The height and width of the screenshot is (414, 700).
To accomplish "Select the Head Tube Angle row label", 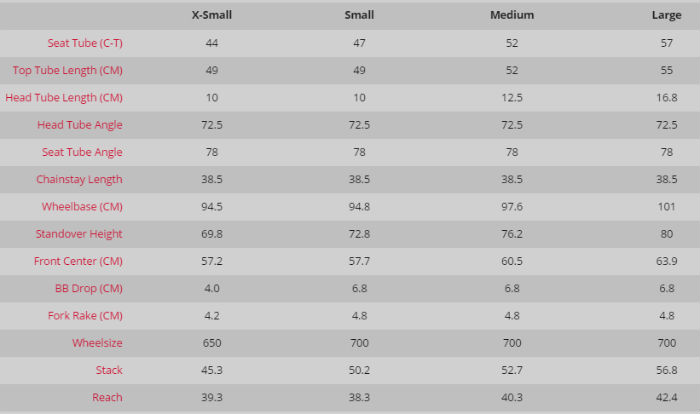I will pos(80,125).
